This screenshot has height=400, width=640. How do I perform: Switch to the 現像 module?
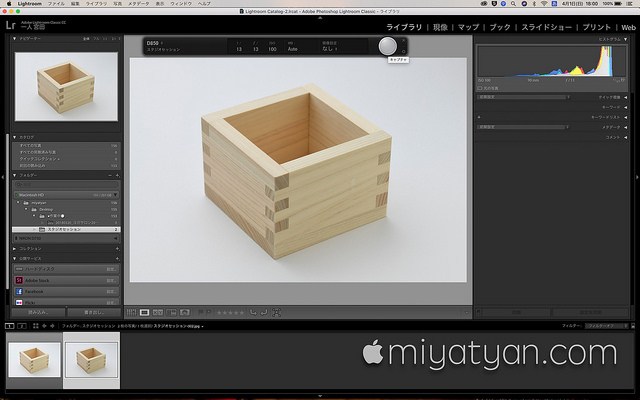coord(440,27)
